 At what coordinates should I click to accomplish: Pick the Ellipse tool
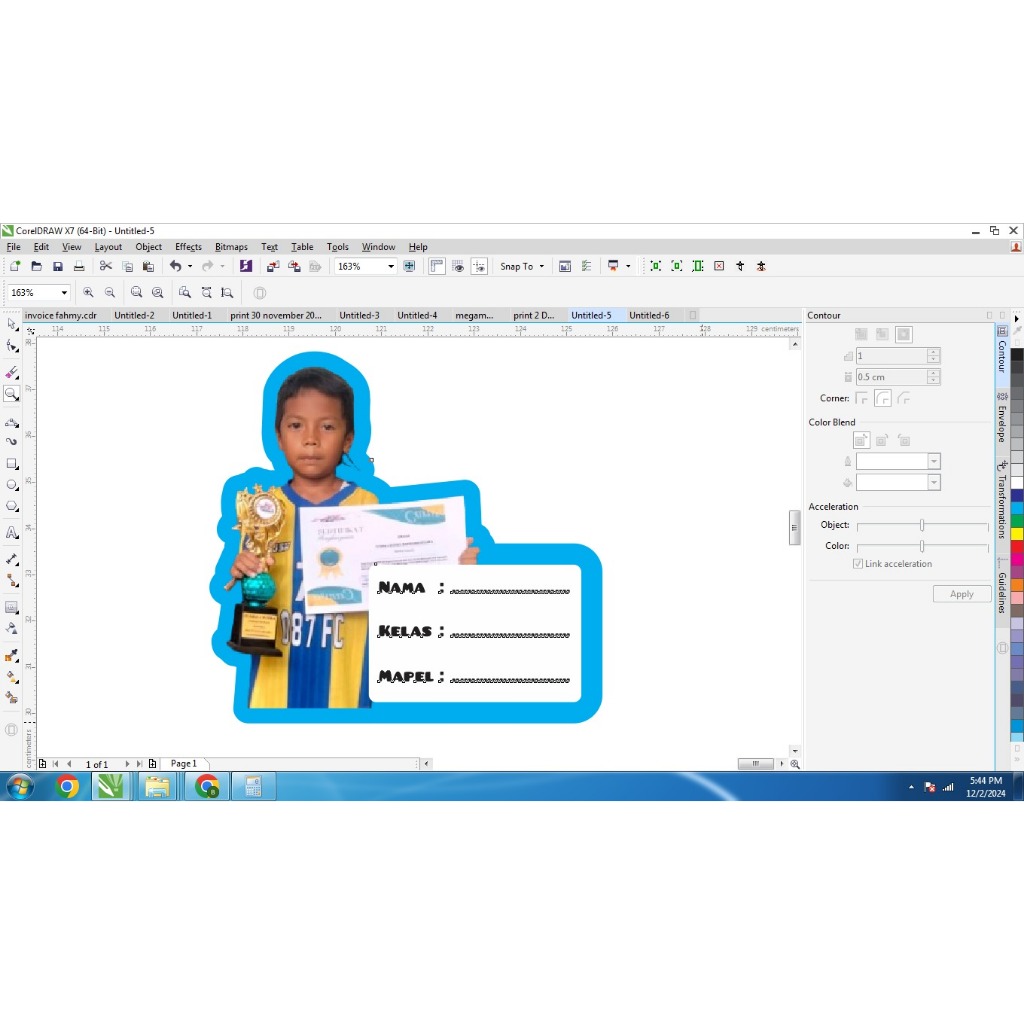12,485
